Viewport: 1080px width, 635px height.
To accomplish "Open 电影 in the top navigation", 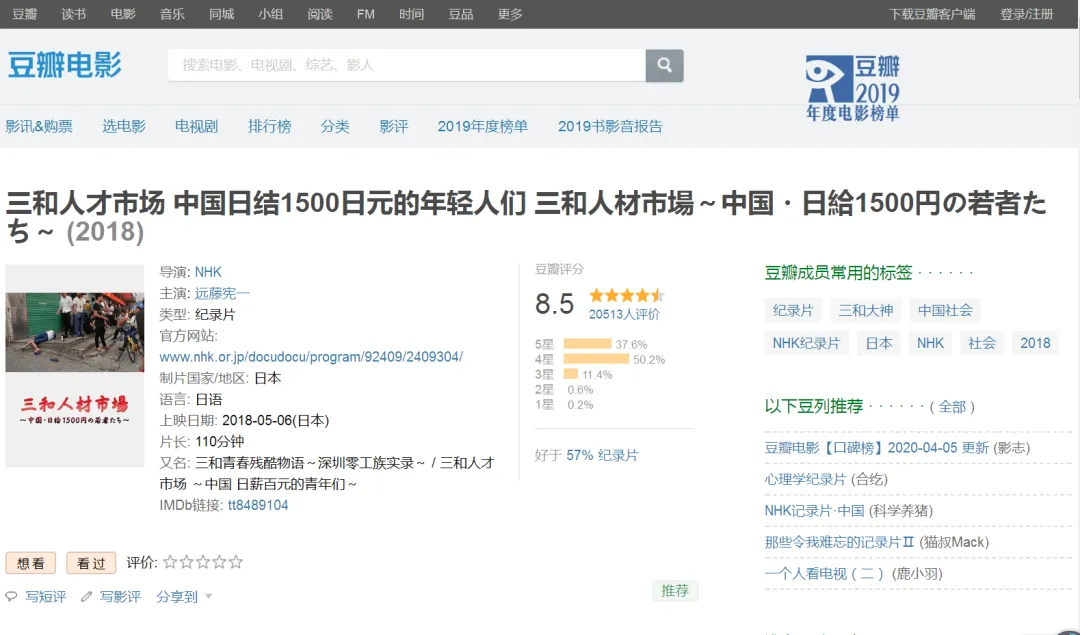I will click(x=123, y=14).
